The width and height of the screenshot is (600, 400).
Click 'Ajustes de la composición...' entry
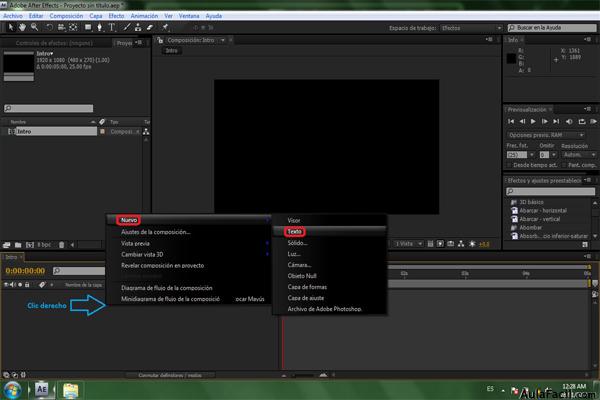[x=155, y=232]
